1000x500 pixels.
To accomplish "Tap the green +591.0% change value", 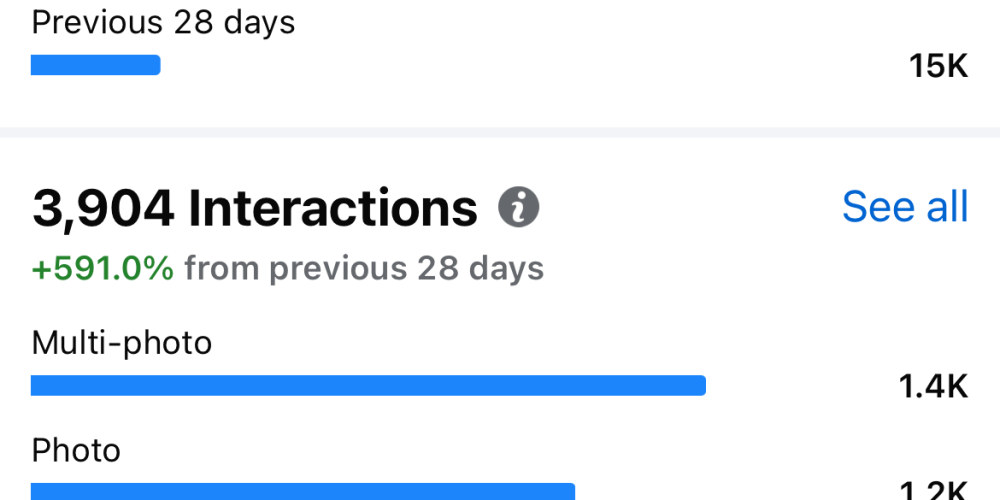I will [102, 268].
